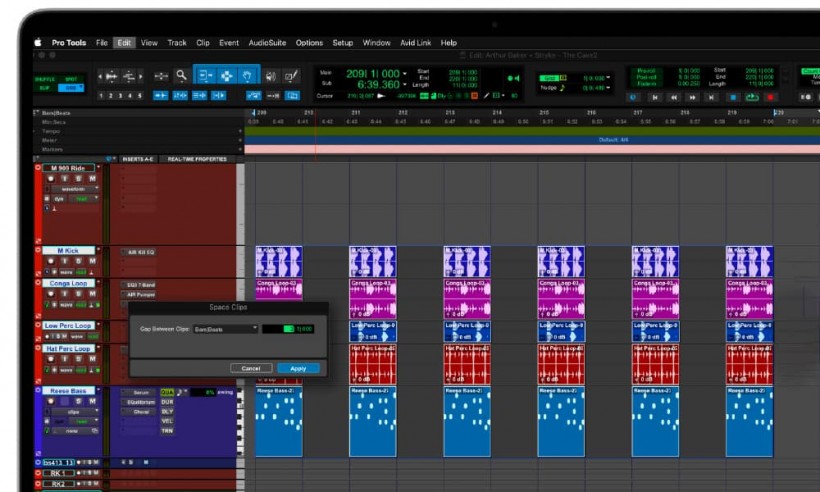Image resolution: width=820 pixels, height=492 pixels.
Task: Select the Grabber hand tool
Action: pyautogui.click(x=247, y=76)
